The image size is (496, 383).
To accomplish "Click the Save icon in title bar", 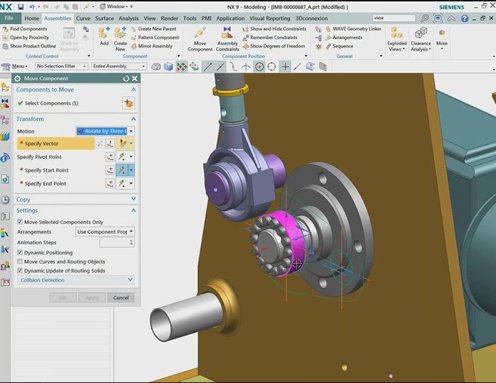I will click(21, 6).
